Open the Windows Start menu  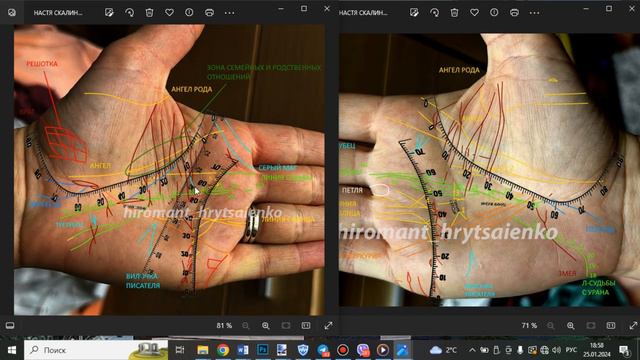click(x=12, y=350)
